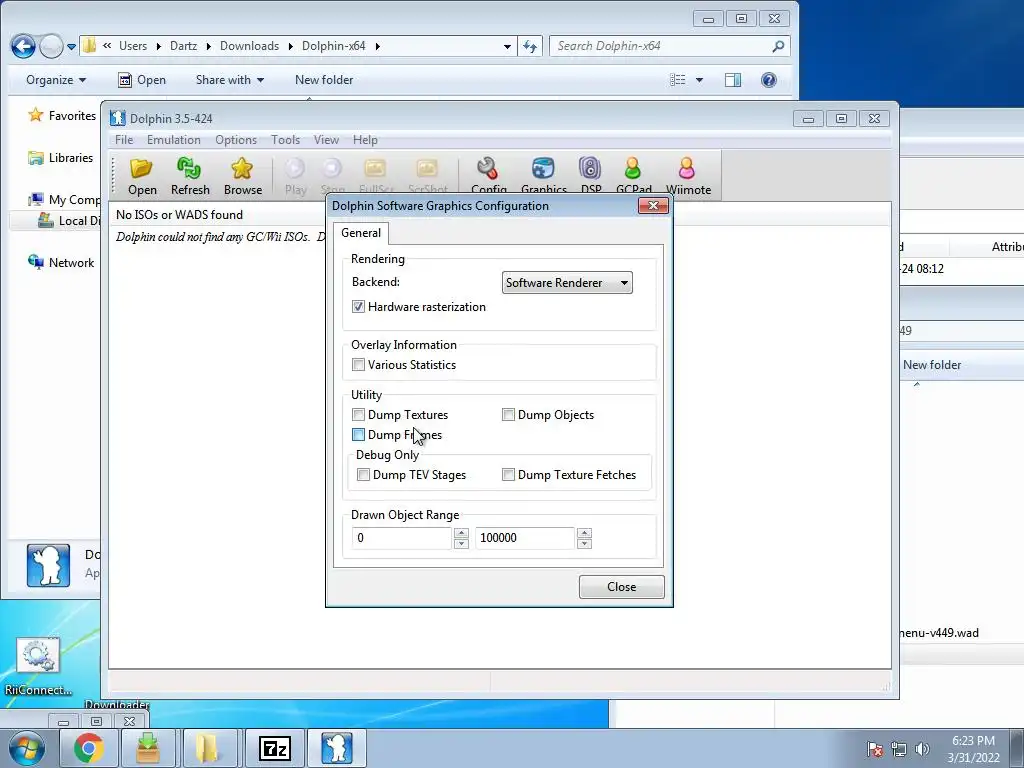Image resolution: width=1024 pixels, height=768 pixels.
Task: Open the address bar history dropdown arrow
Action: [x=507, y=46]
